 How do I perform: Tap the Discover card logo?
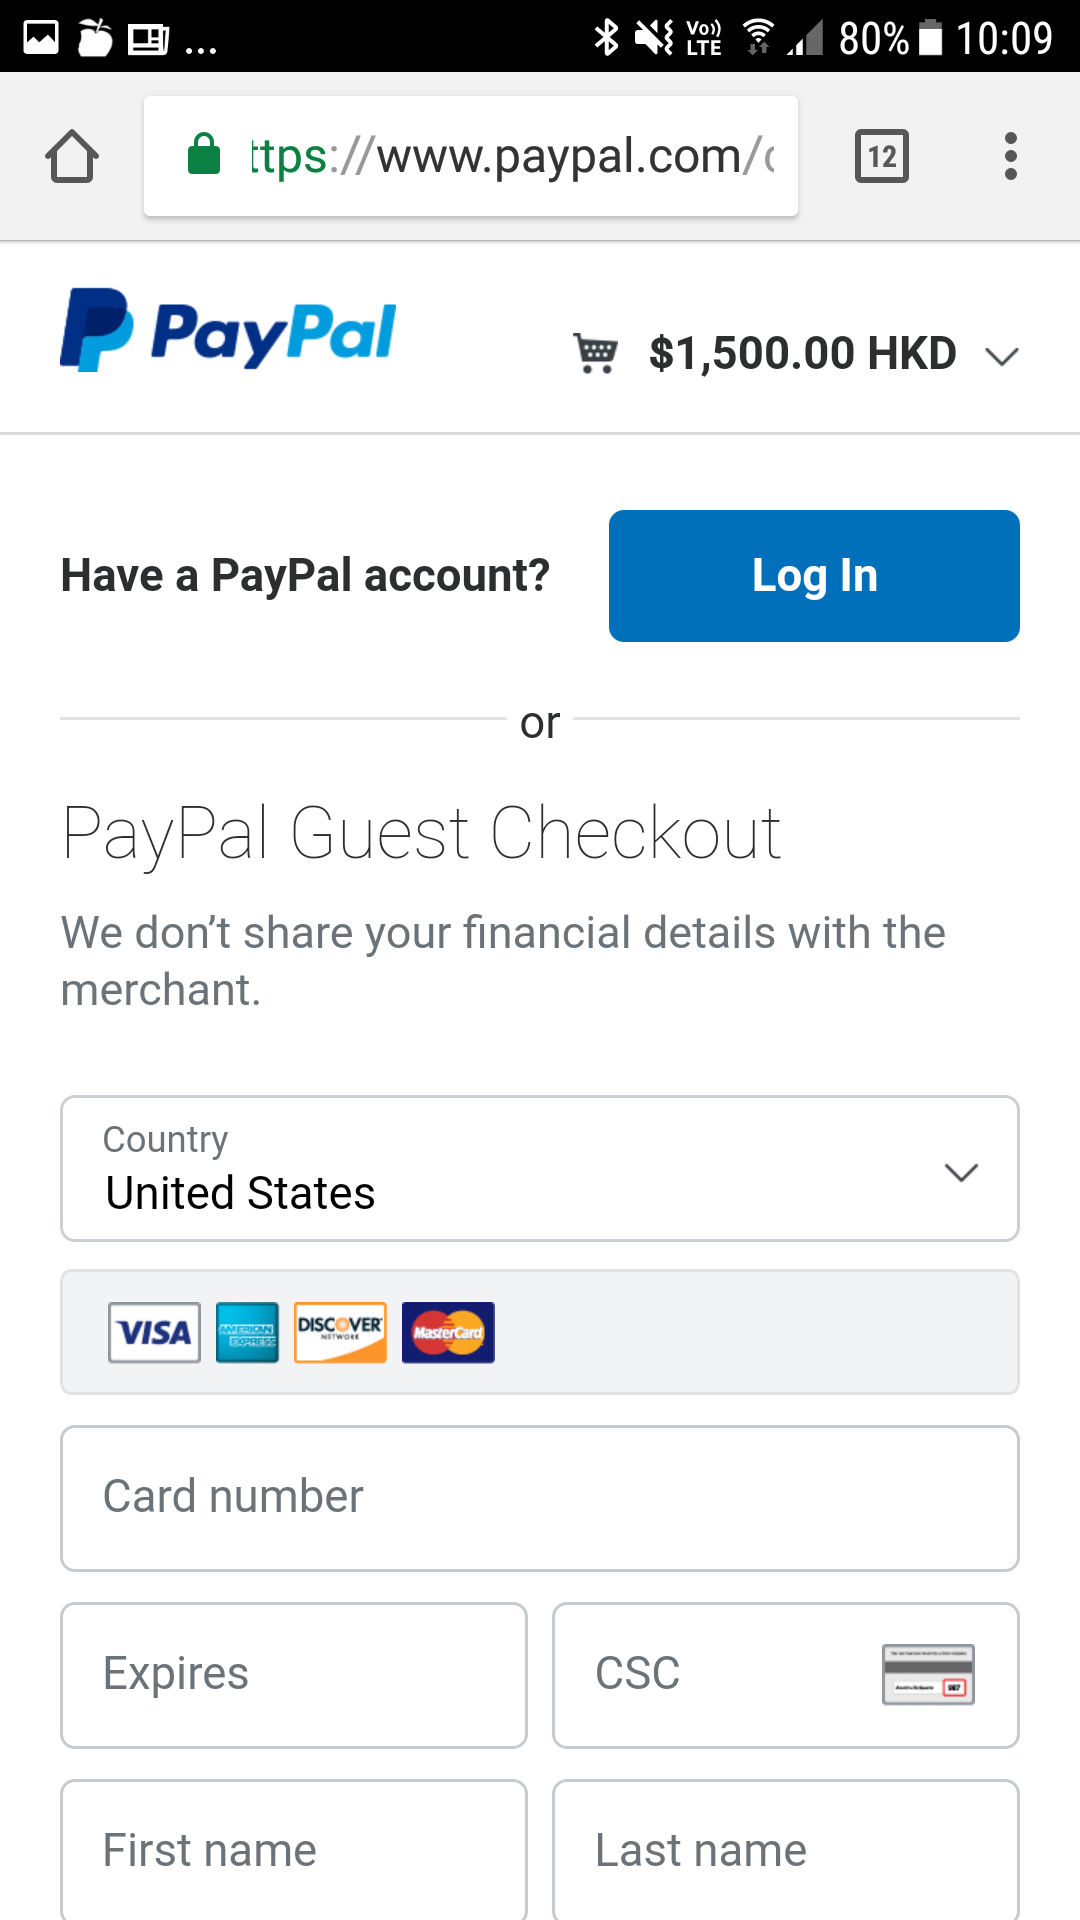tap(340, 1332)
